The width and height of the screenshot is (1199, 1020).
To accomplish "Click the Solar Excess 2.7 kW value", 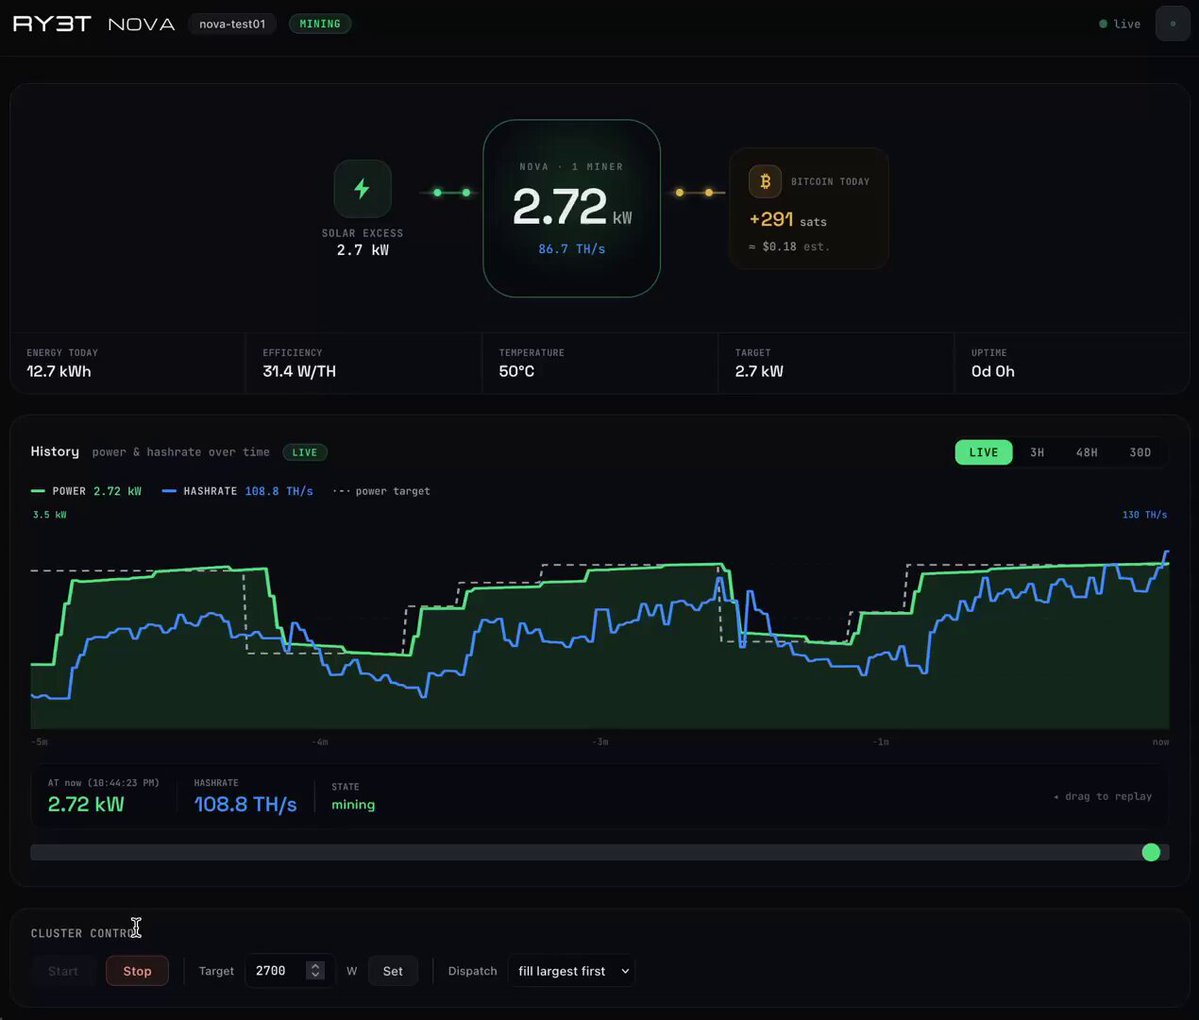I will click(x=362, y=250).
